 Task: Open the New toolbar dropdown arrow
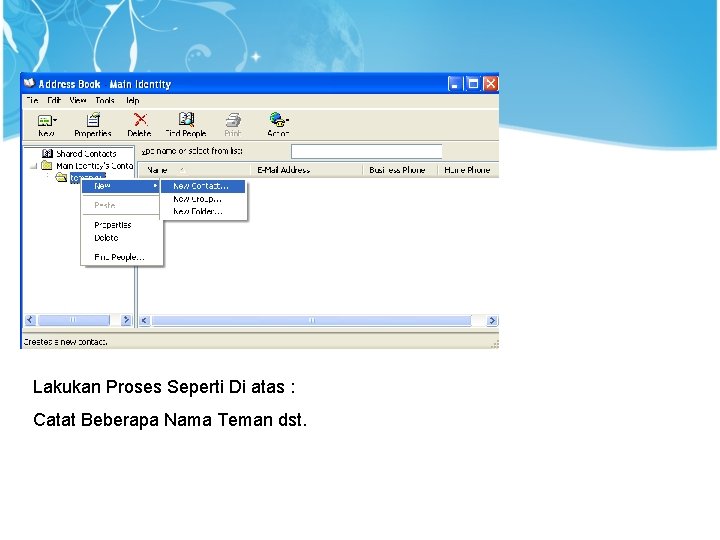point(55,120)
